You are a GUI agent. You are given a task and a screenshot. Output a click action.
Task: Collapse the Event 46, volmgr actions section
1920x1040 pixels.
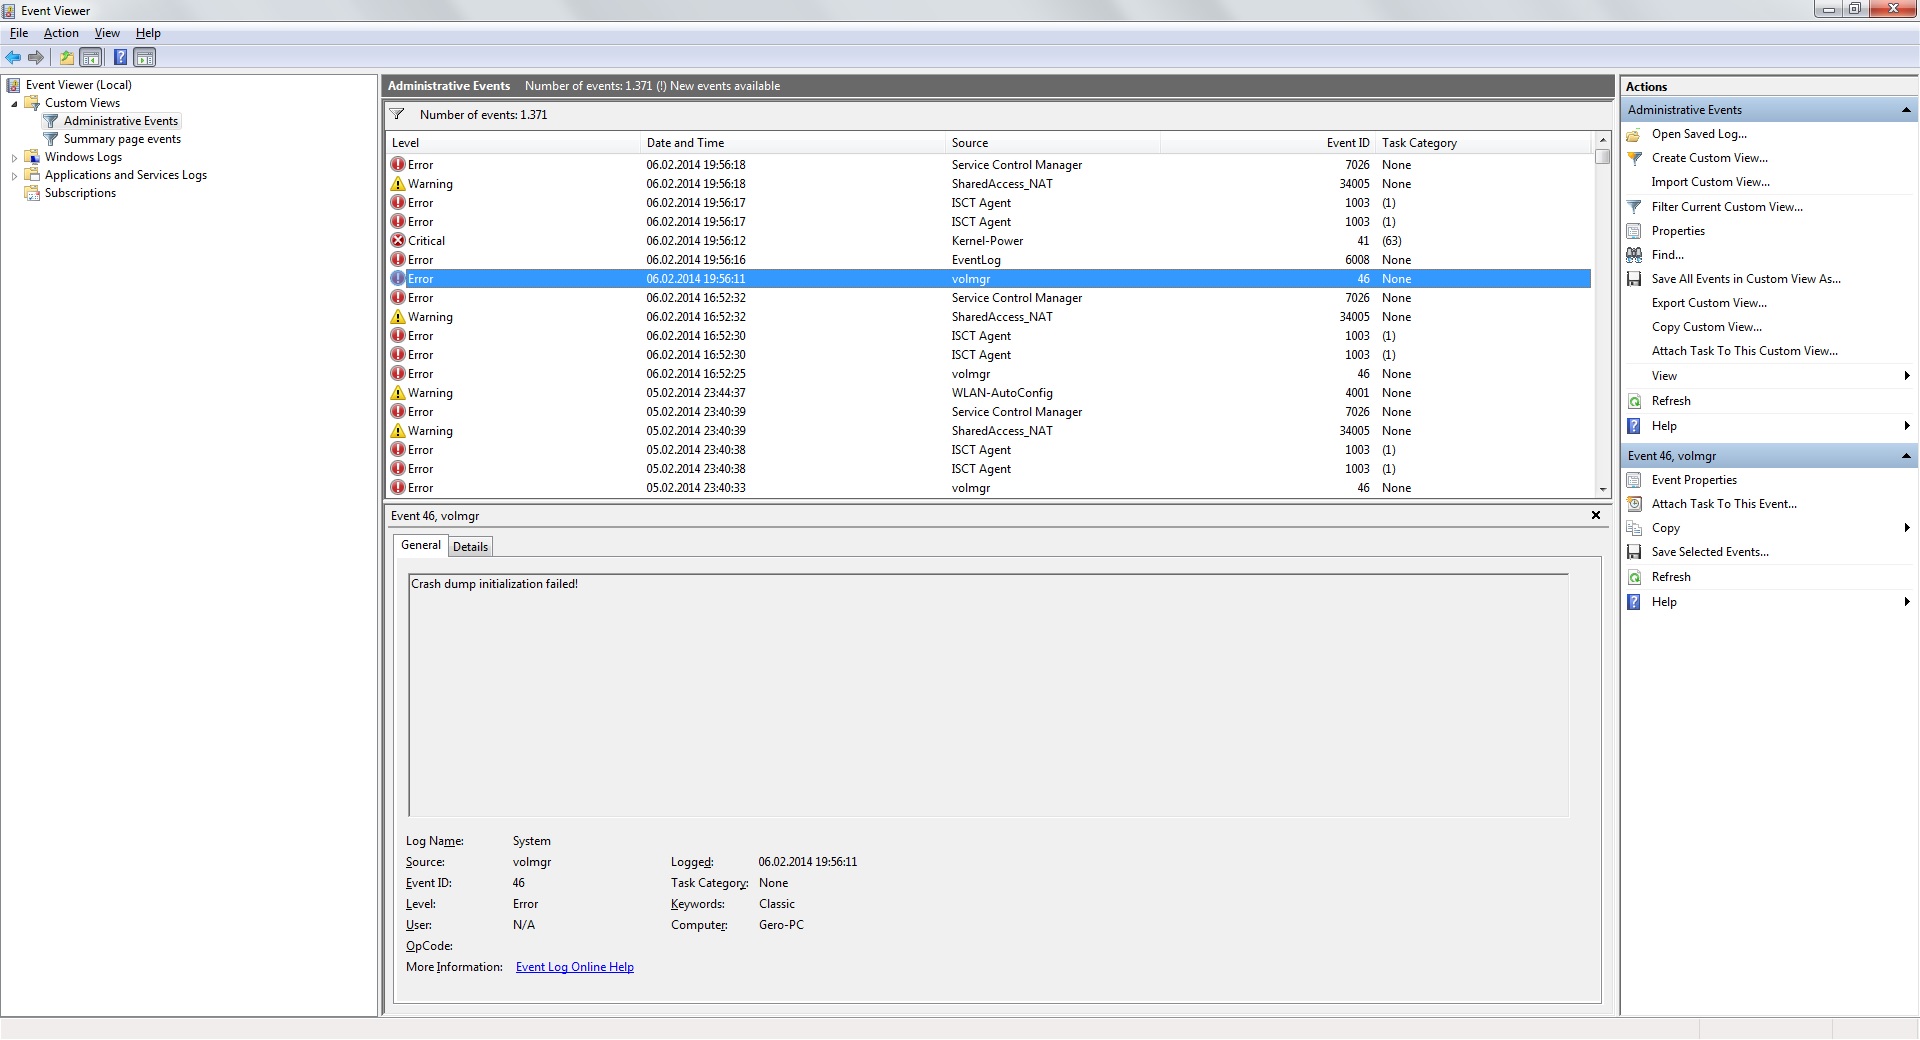point(1906,456)
